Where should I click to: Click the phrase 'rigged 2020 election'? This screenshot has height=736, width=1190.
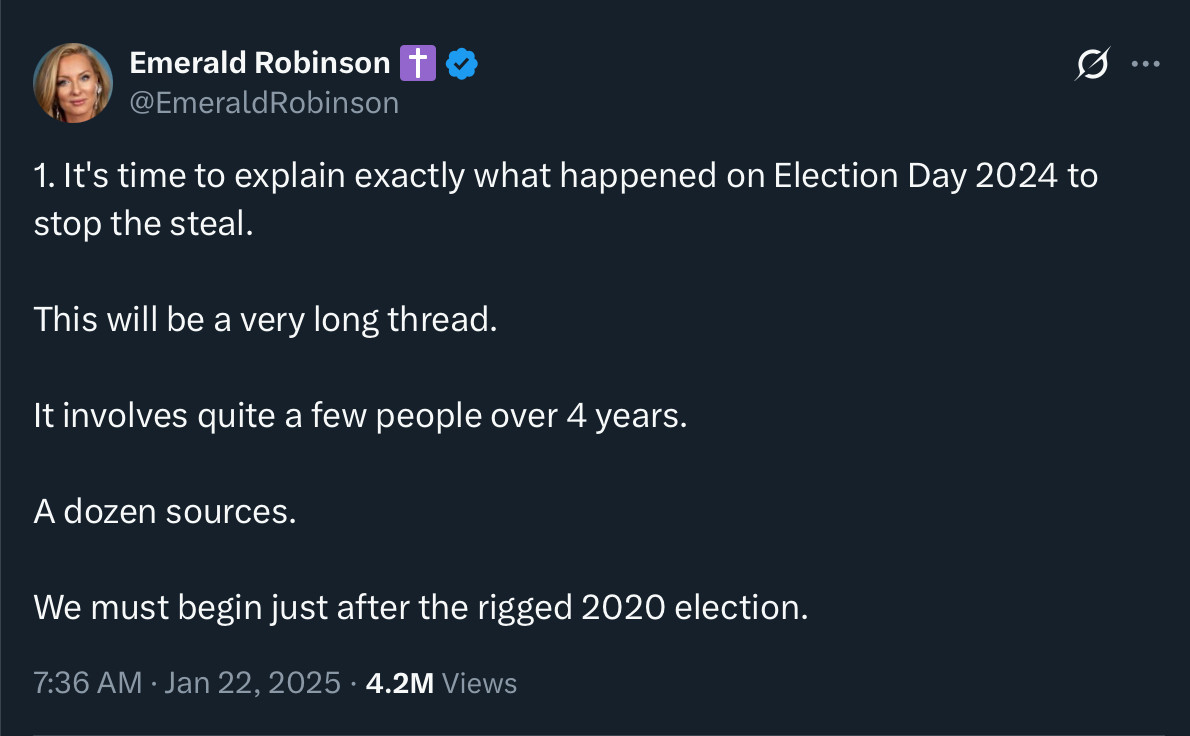[667, 607]
